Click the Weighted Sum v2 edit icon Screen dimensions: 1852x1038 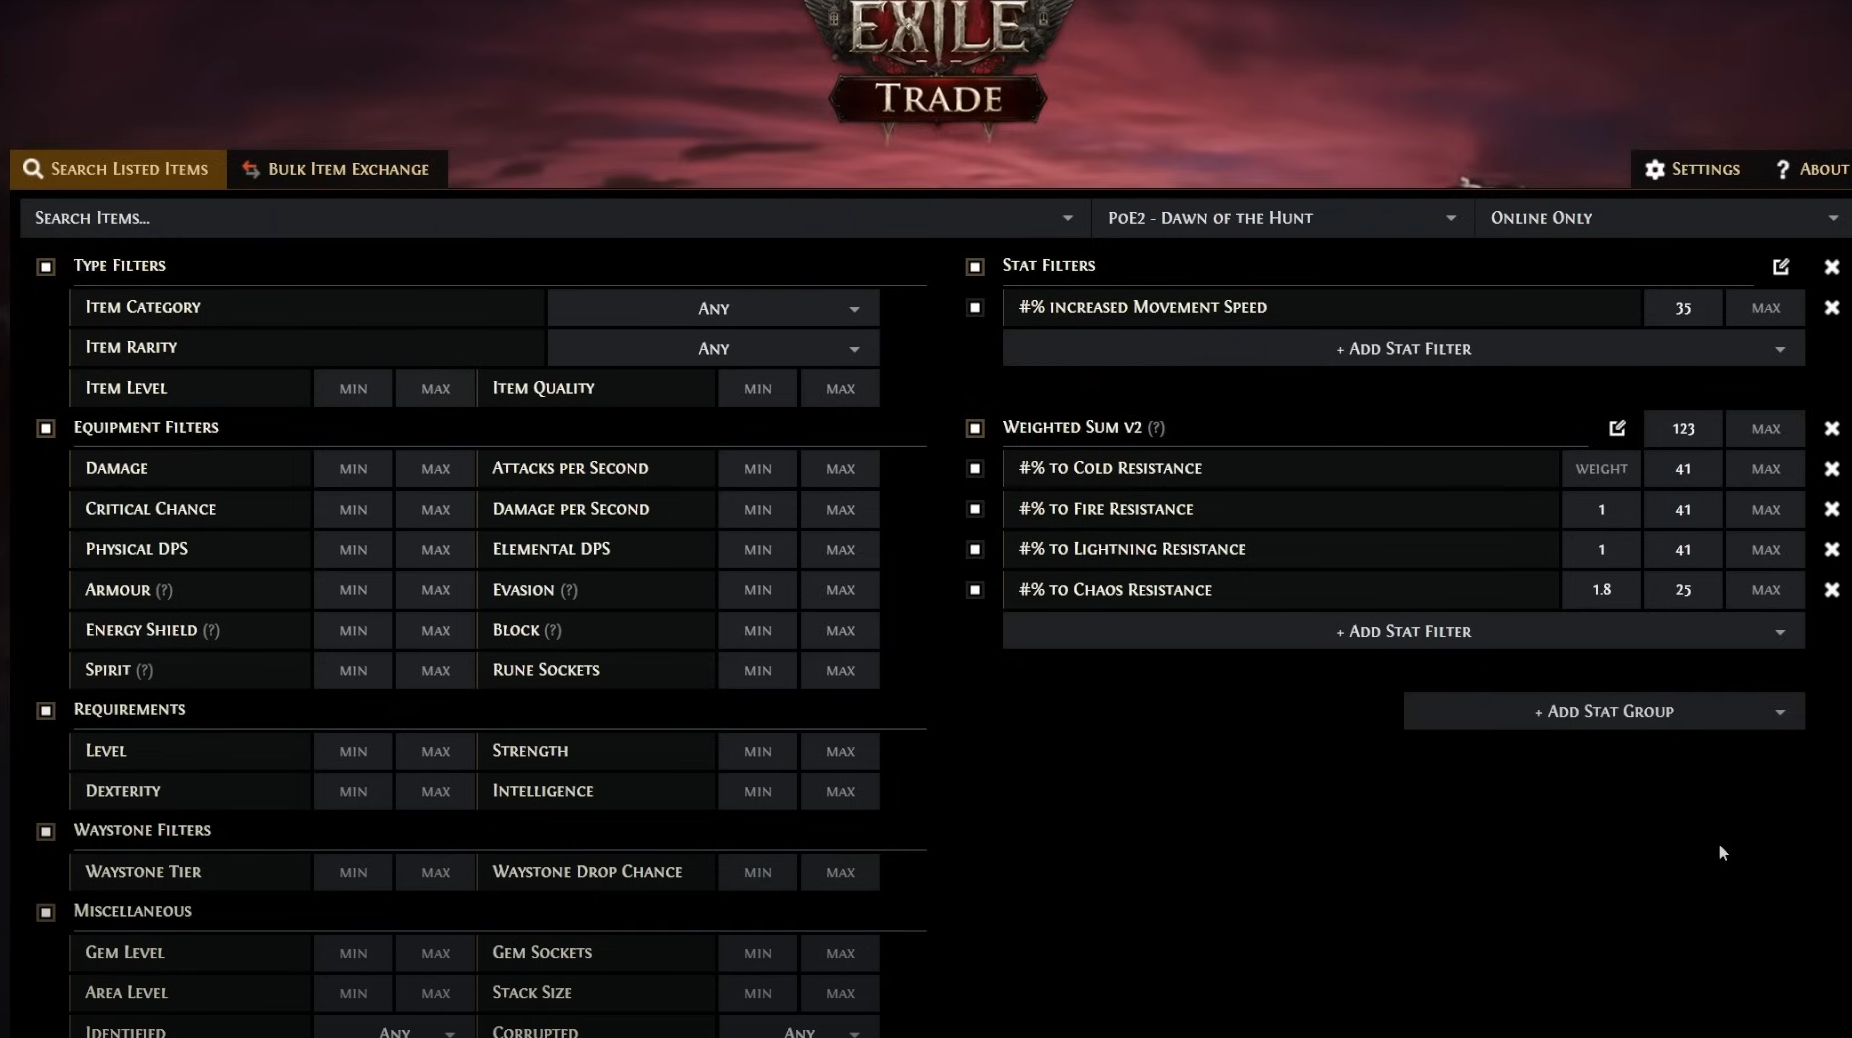(1617, 428)
